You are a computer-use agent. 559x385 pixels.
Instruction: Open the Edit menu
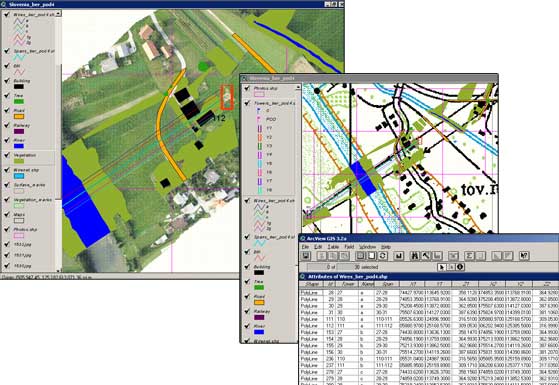tap(318, 247)
